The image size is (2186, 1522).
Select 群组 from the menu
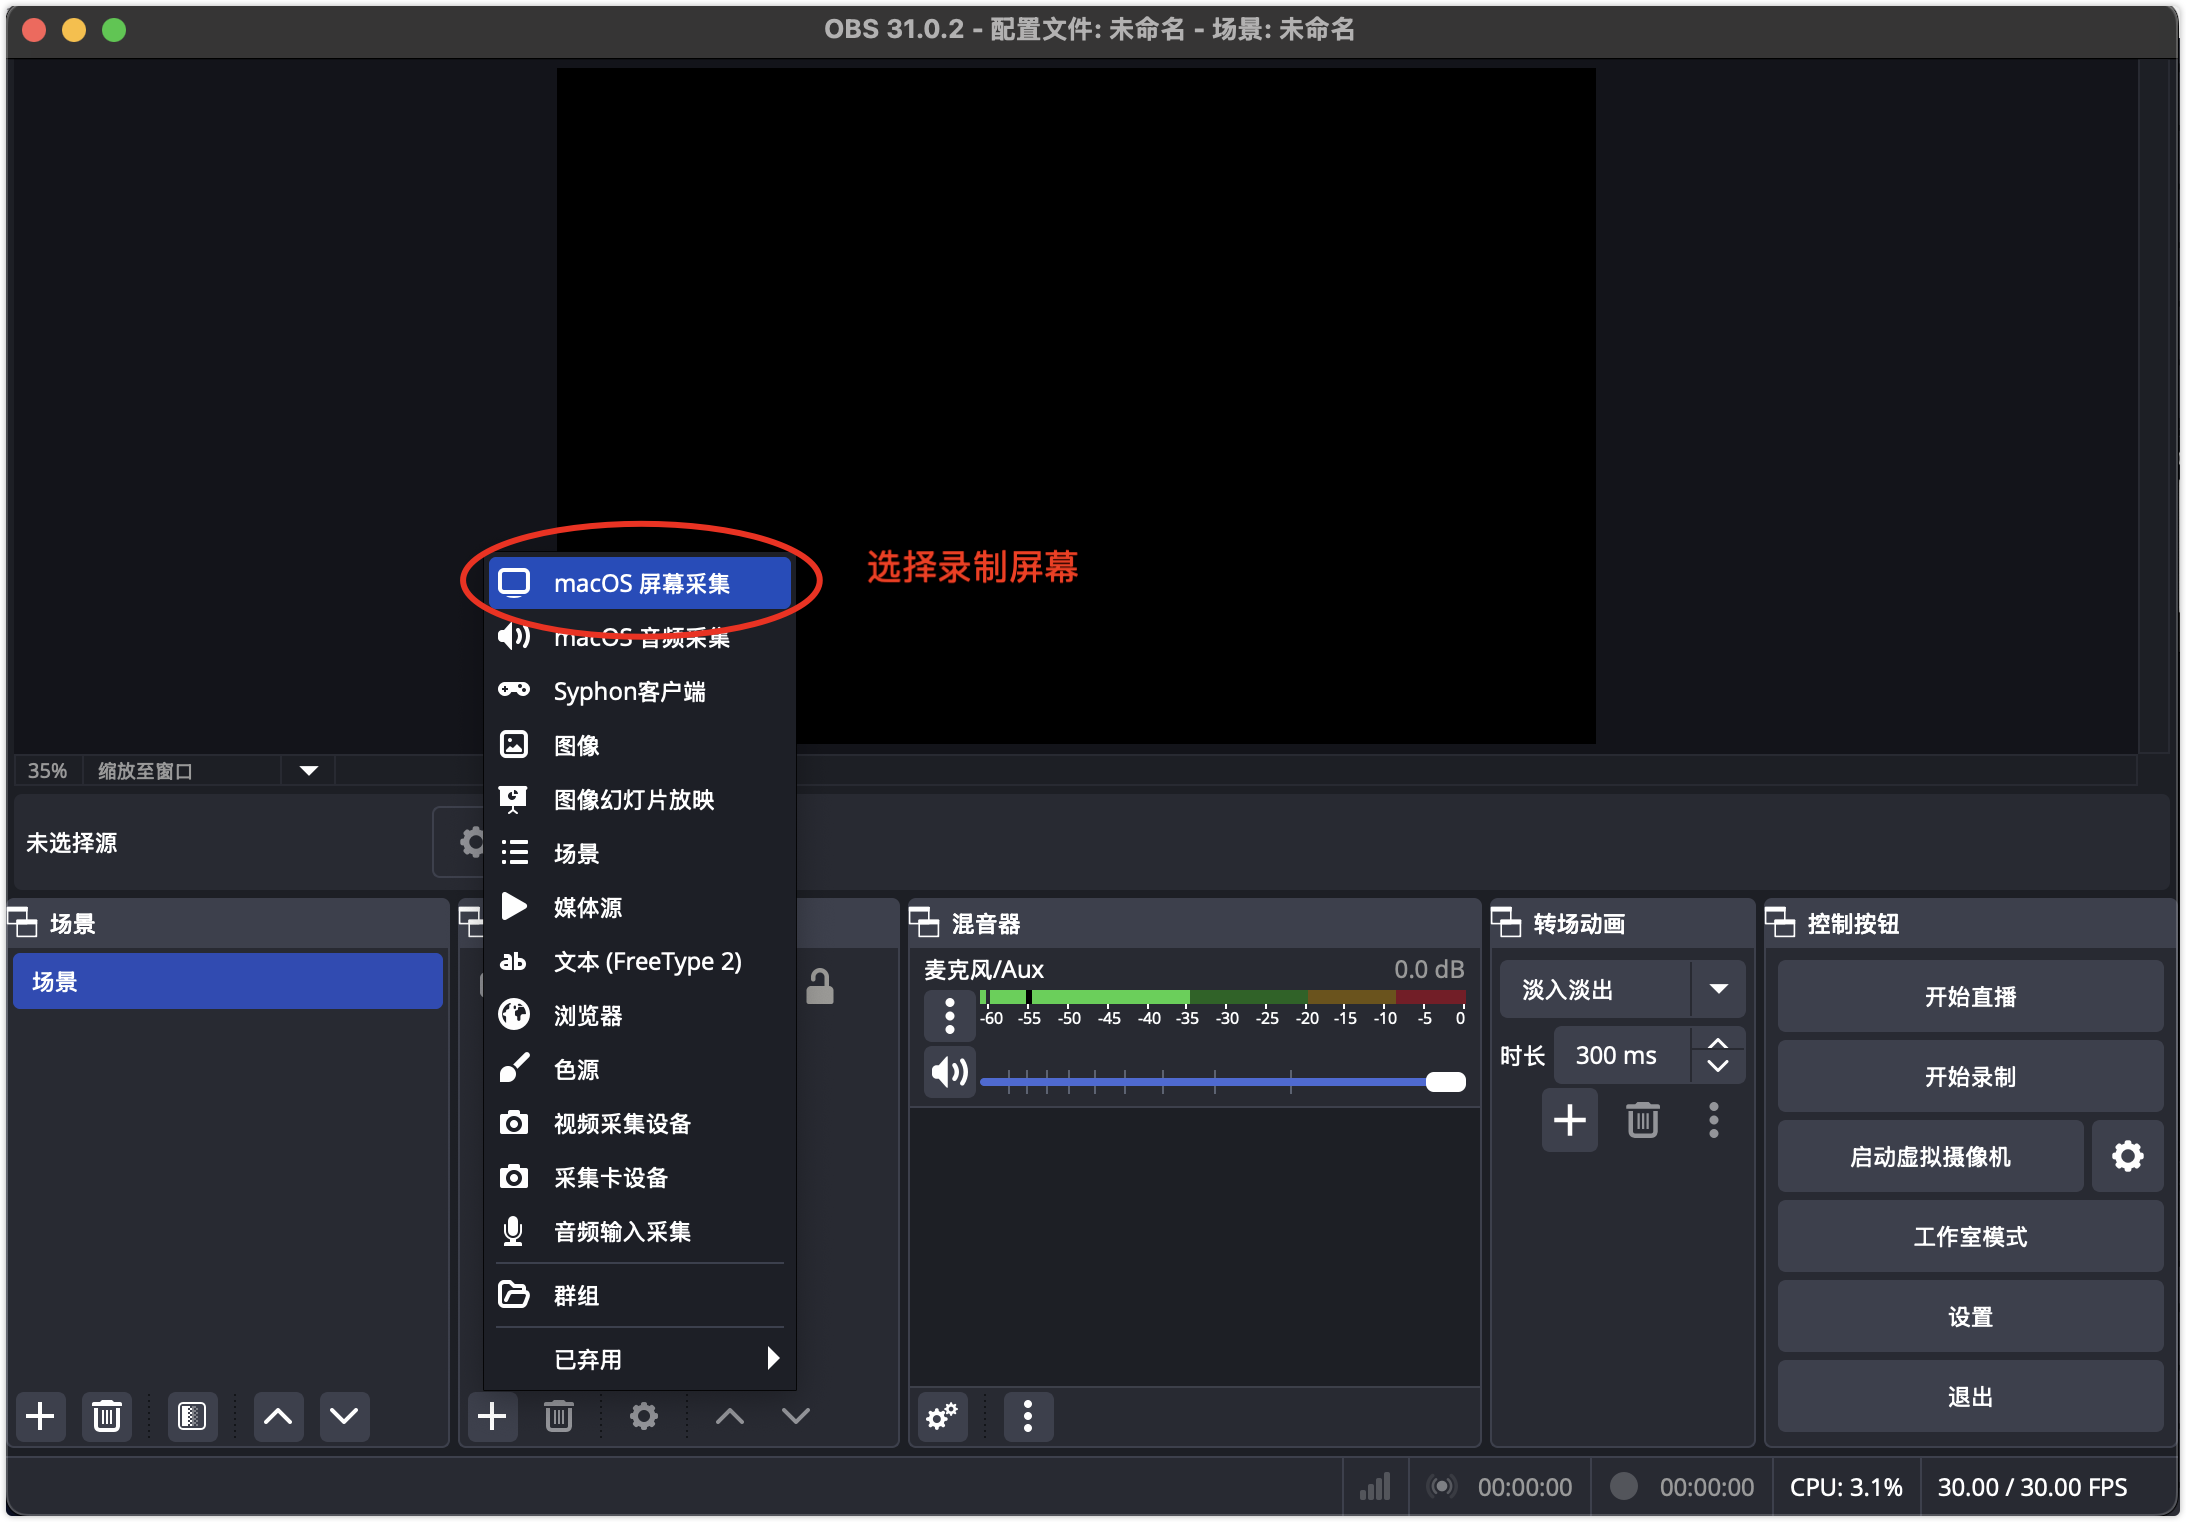pos(640,1295)
